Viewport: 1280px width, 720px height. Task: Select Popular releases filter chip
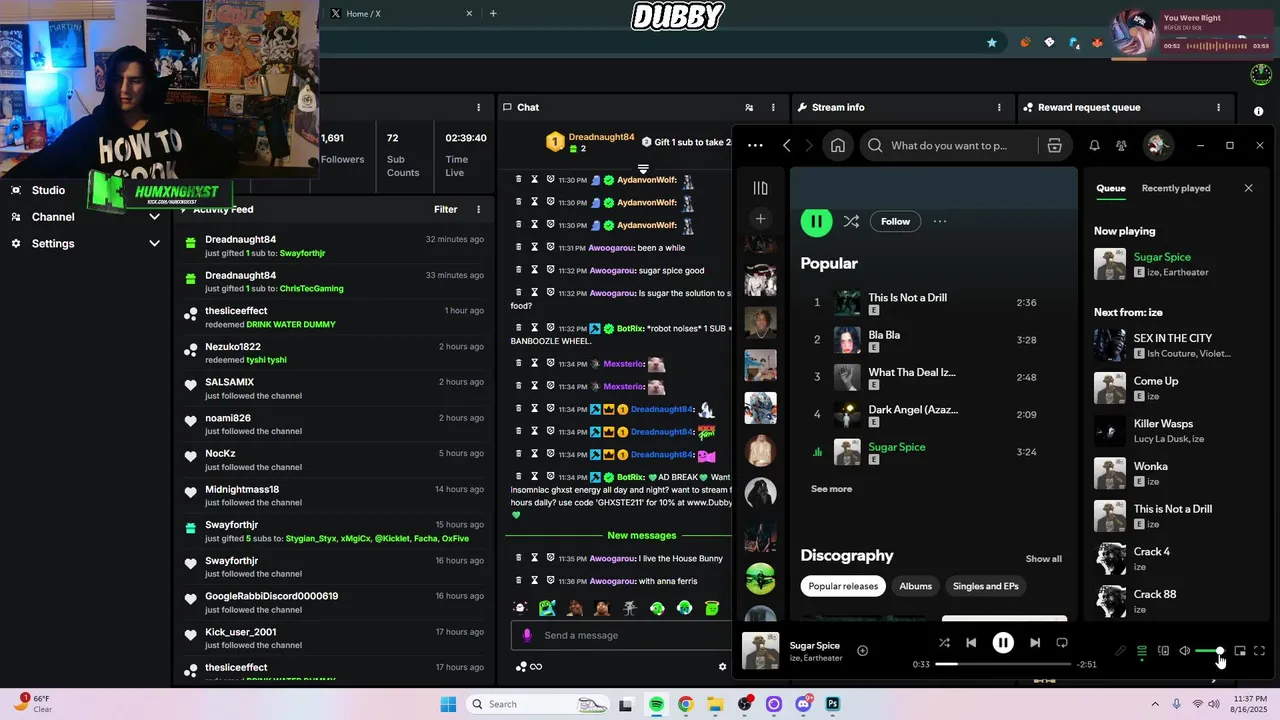click(x=843, y=586)
